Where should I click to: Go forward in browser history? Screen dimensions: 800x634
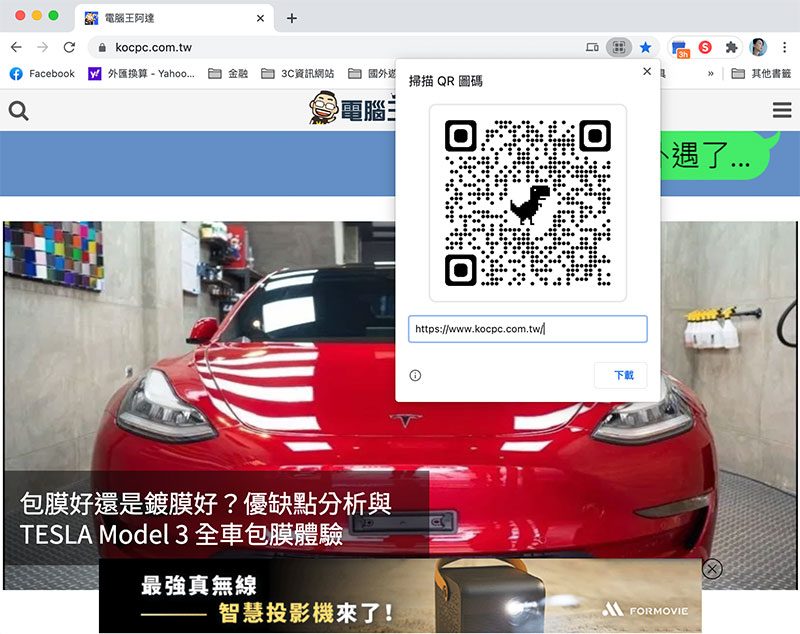coord(43,47)
